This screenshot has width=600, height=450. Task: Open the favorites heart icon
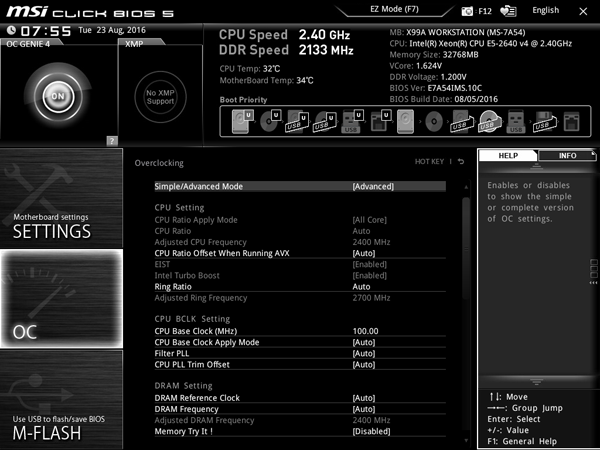[508, 11]
